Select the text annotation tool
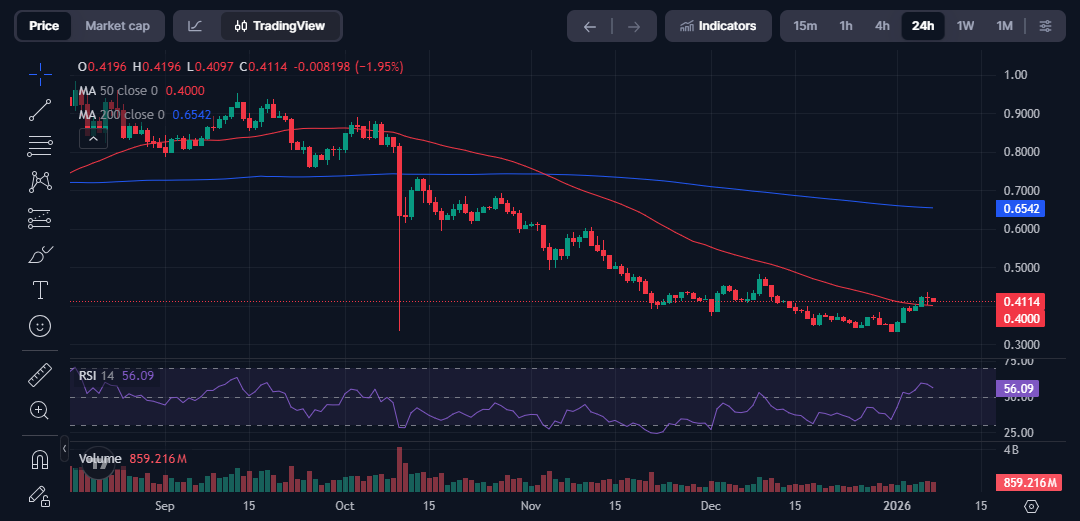The height and width of the screenshot is (521, 1080). coord(40,290)
